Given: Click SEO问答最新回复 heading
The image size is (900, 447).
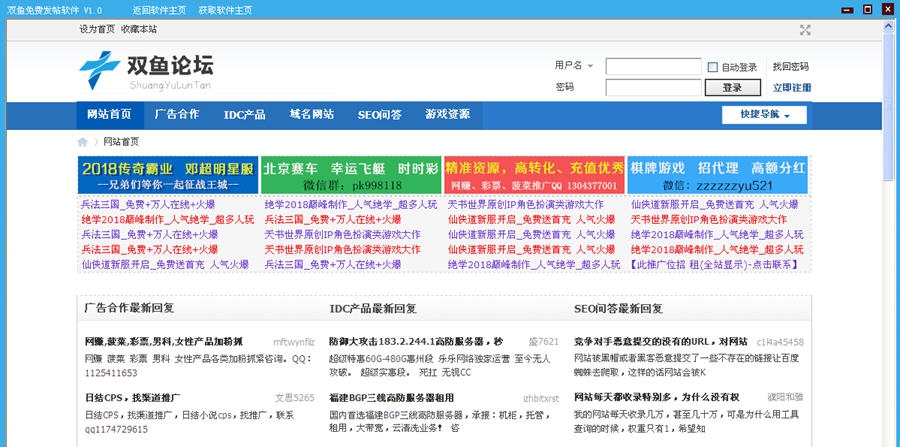Looking at the screenshot, I should tap(619, 308).
